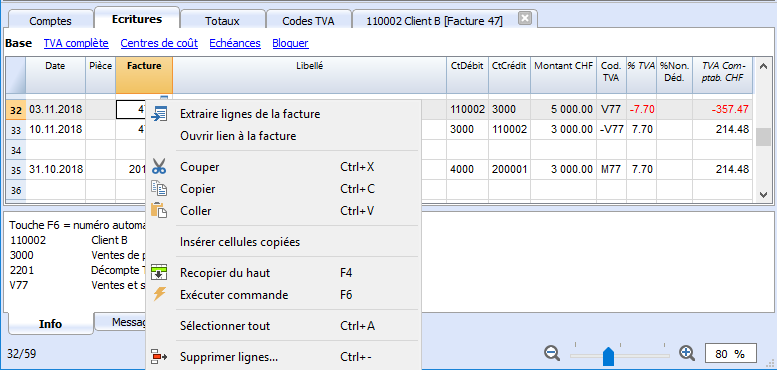Select the Base view
Image resolution: width=777 pixels, height=370 pixels.
point(18,43)
